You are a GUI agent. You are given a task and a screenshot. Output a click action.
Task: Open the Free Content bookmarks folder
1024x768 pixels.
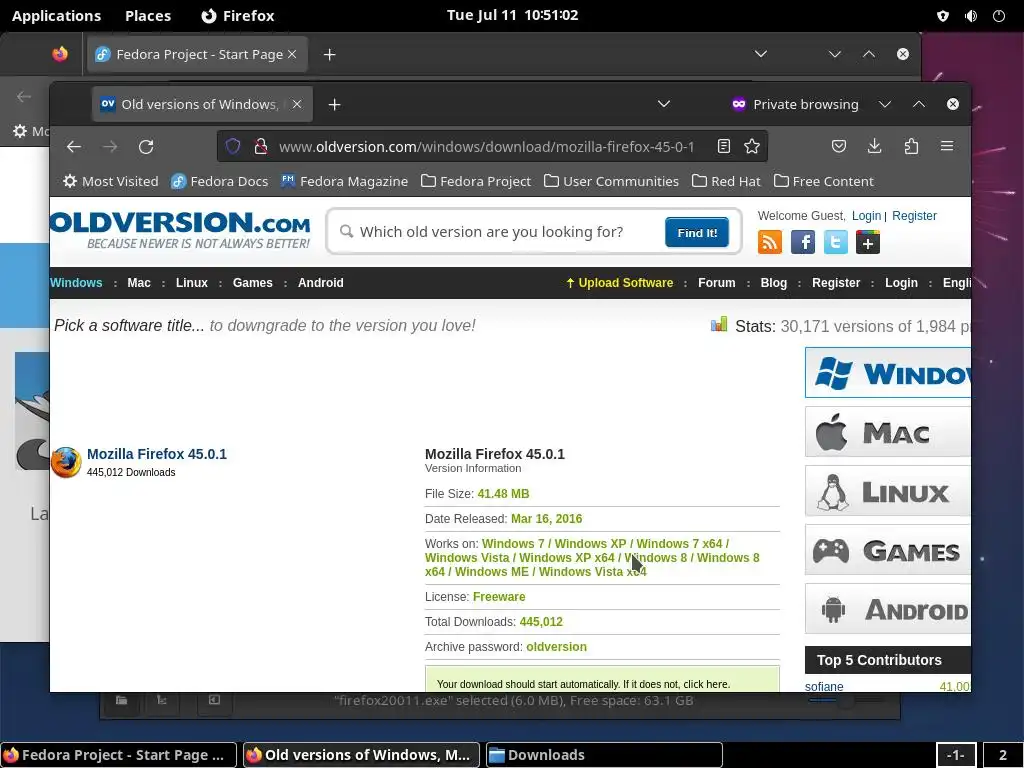pos(824,181)
